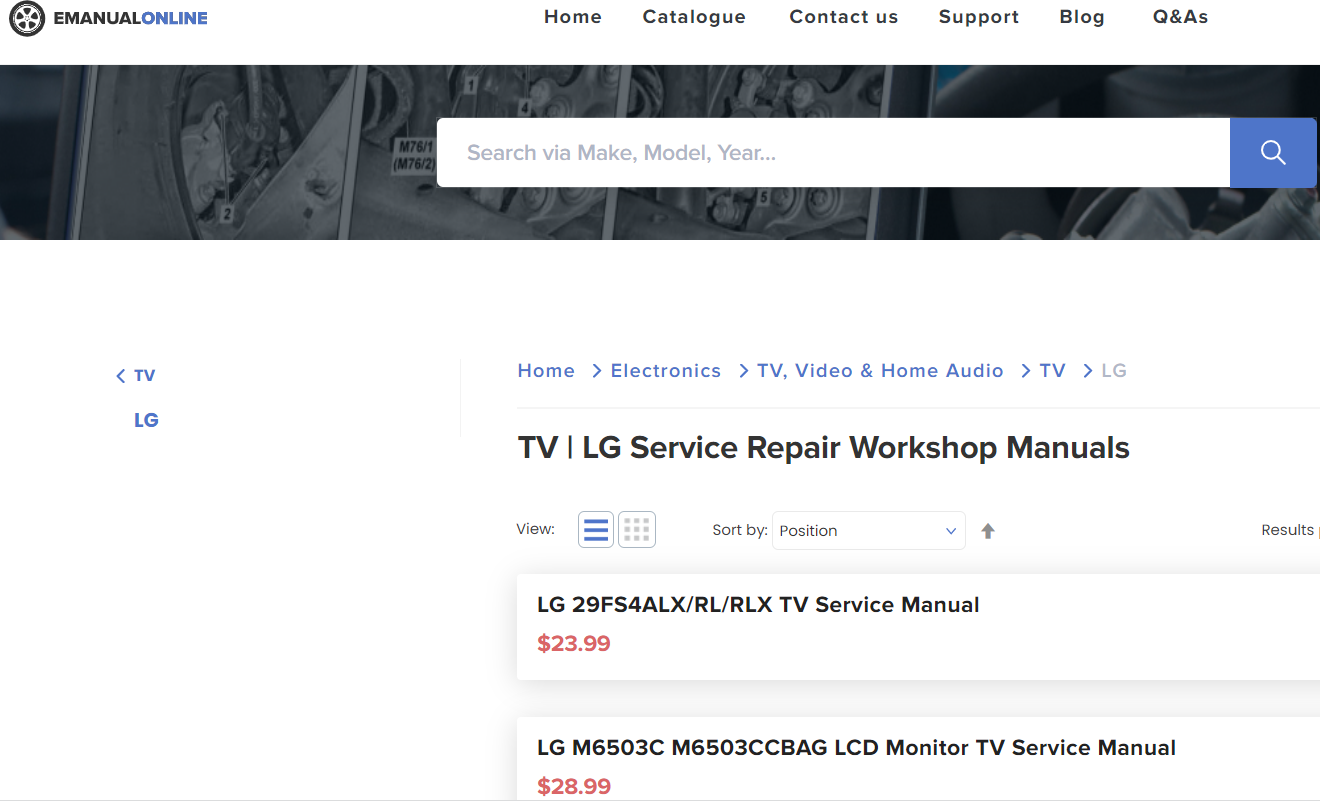Click the Results label text
Image resolution: width=1320 pixels, height=804 pixels.
pos(1288,530)
